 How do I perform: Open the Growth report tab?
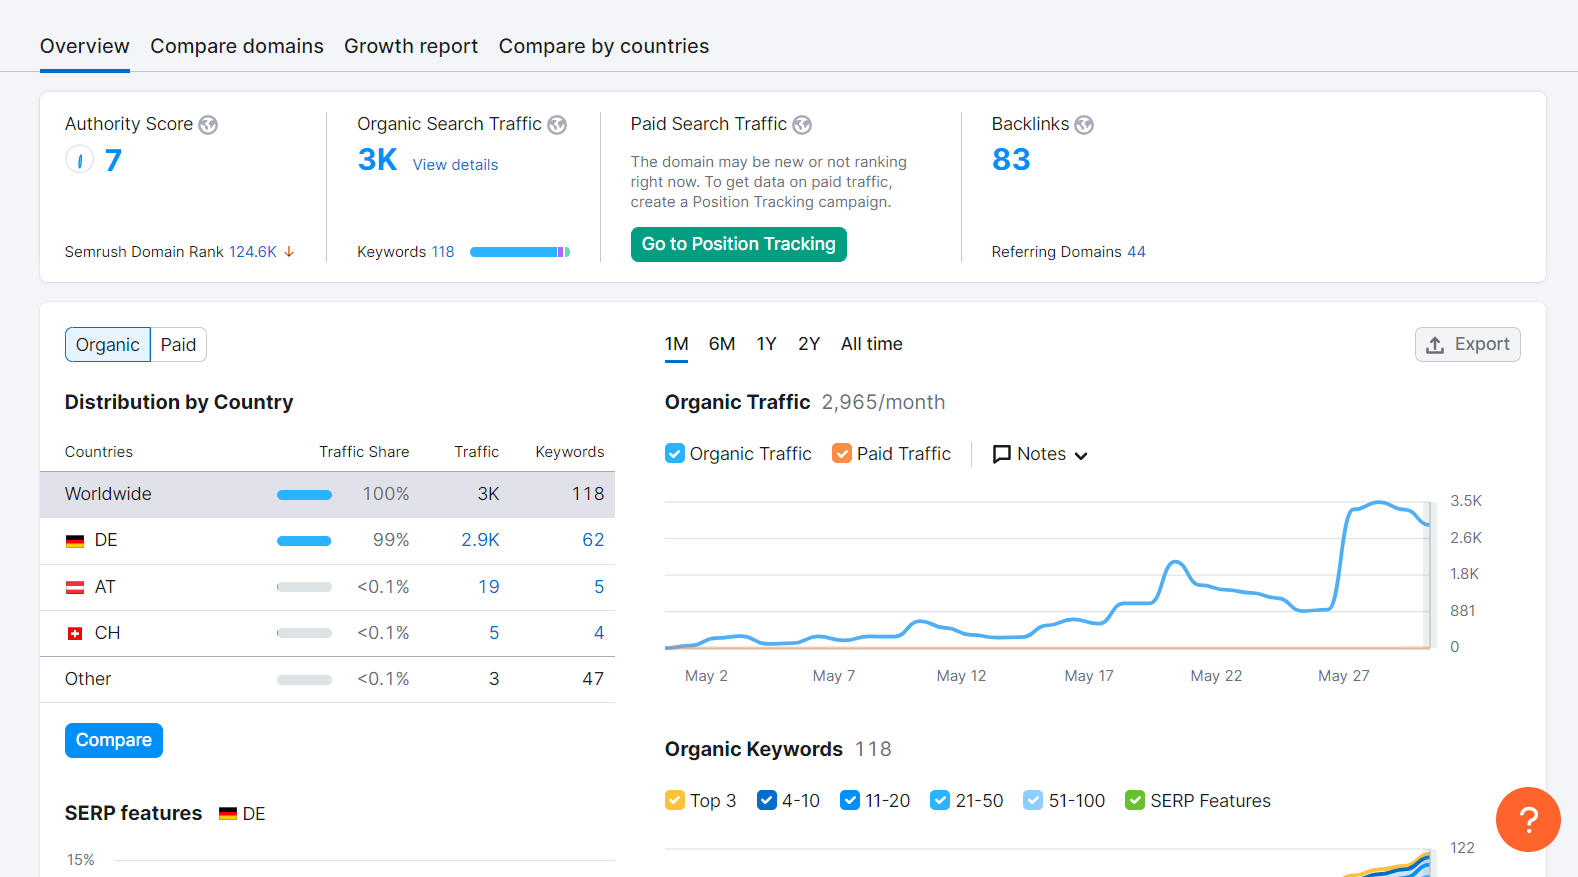tap(411, 46)
